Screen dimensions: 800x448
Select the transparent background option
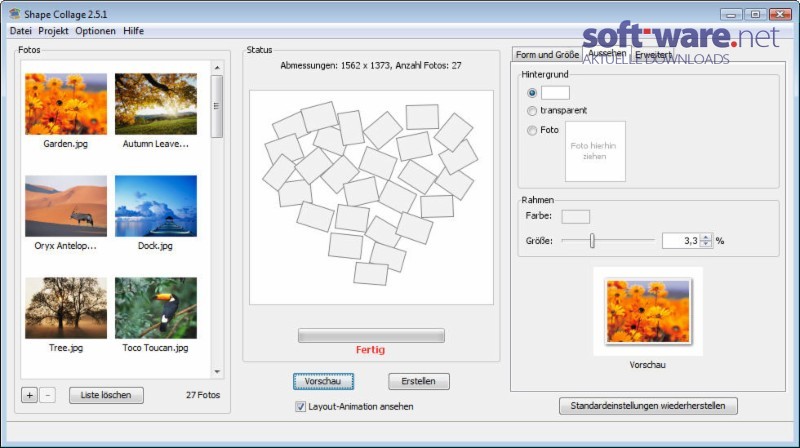tap(532, 111)
